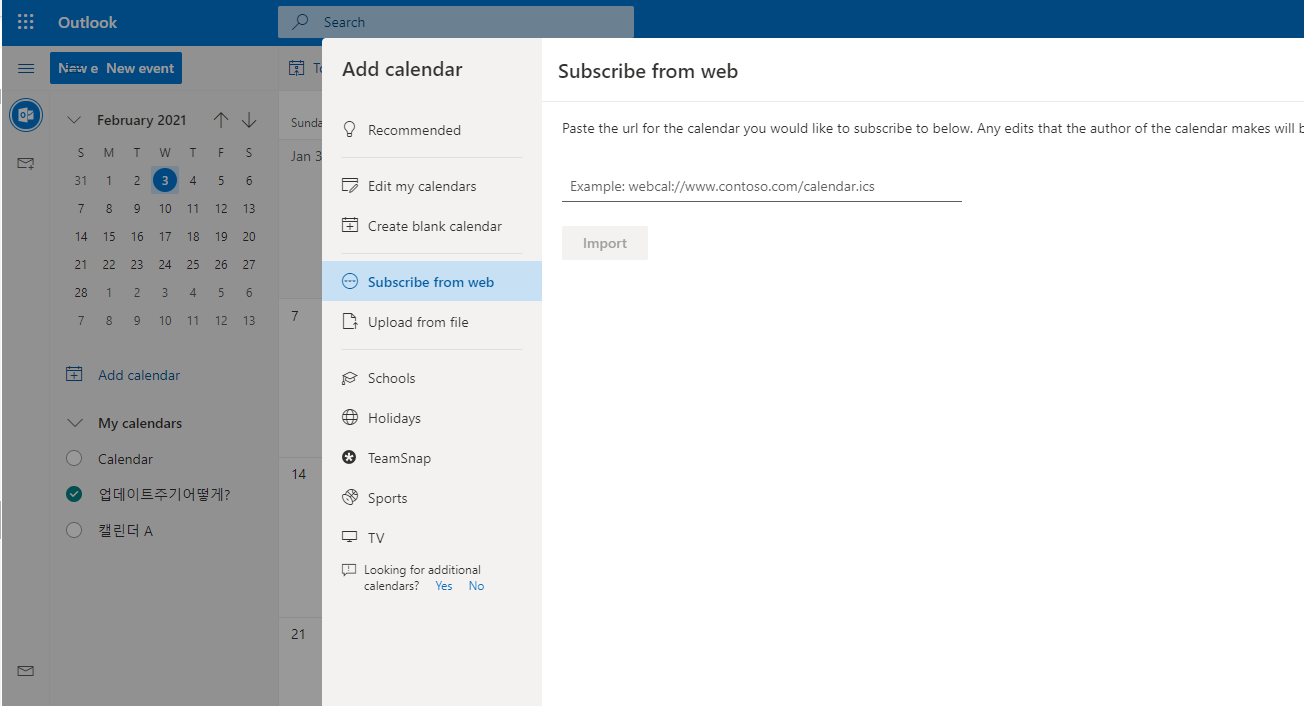The width and height of the screenshot is (1304, 706).
Task: Uncheck the 업데이트주기어떻게? calendar
Action: [73, 494]
